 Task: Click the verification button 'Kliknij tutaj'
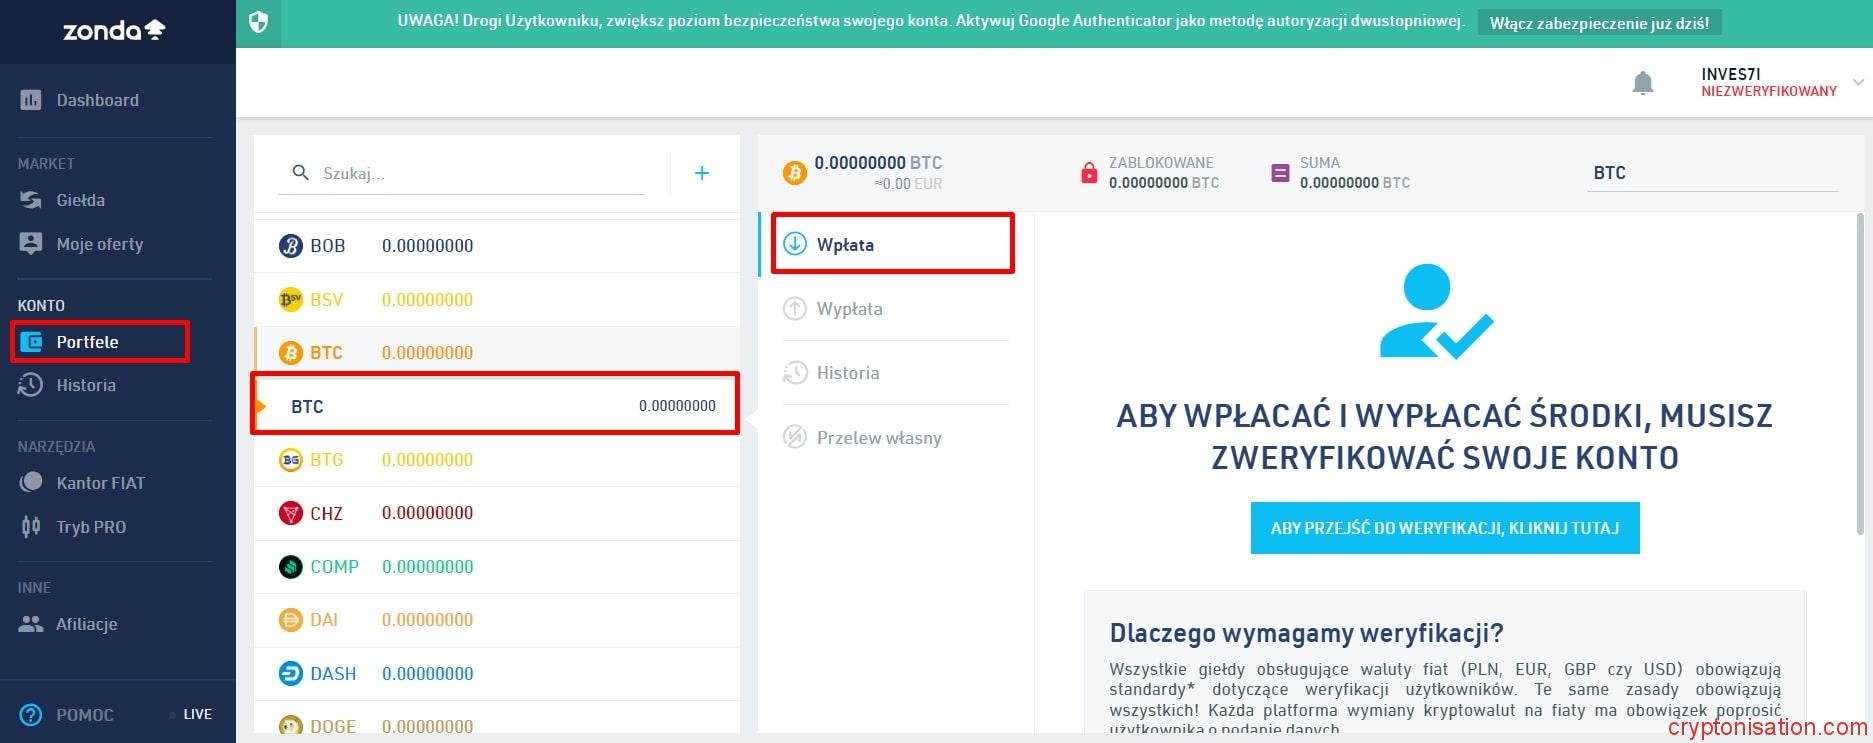[x=1444, y=528]
